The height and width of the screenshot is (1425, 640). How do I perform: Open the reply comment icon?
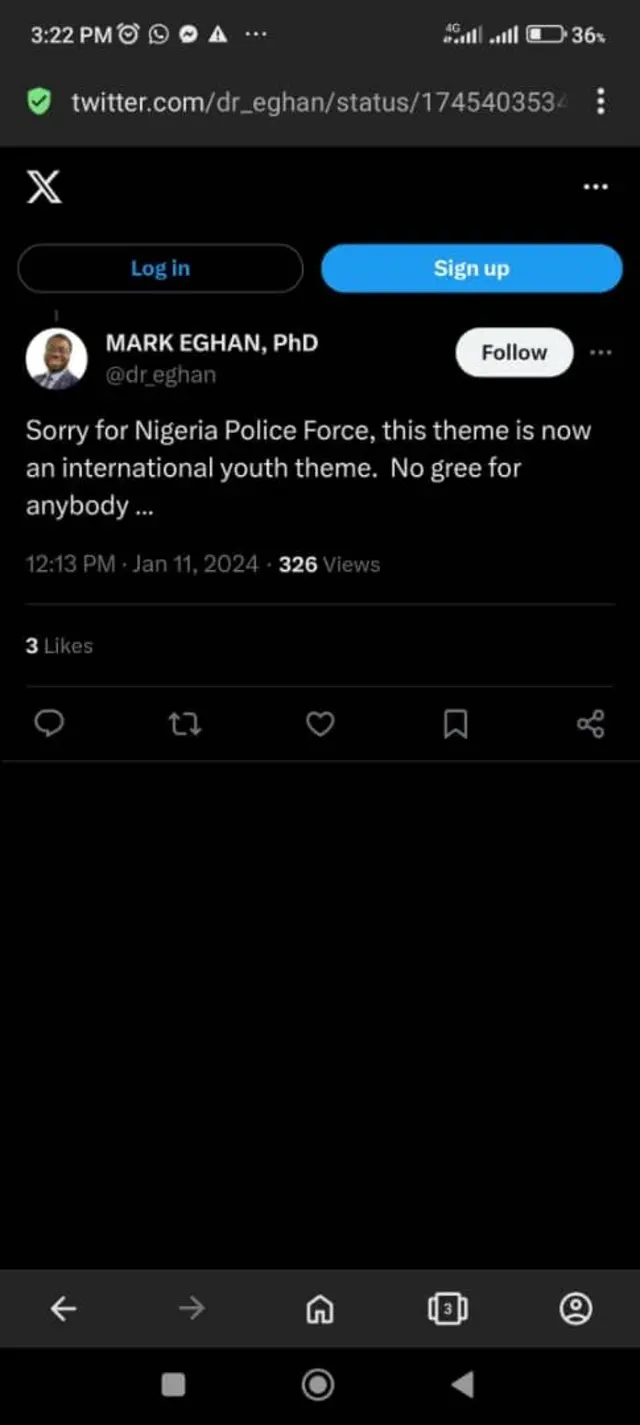(49, 723)
